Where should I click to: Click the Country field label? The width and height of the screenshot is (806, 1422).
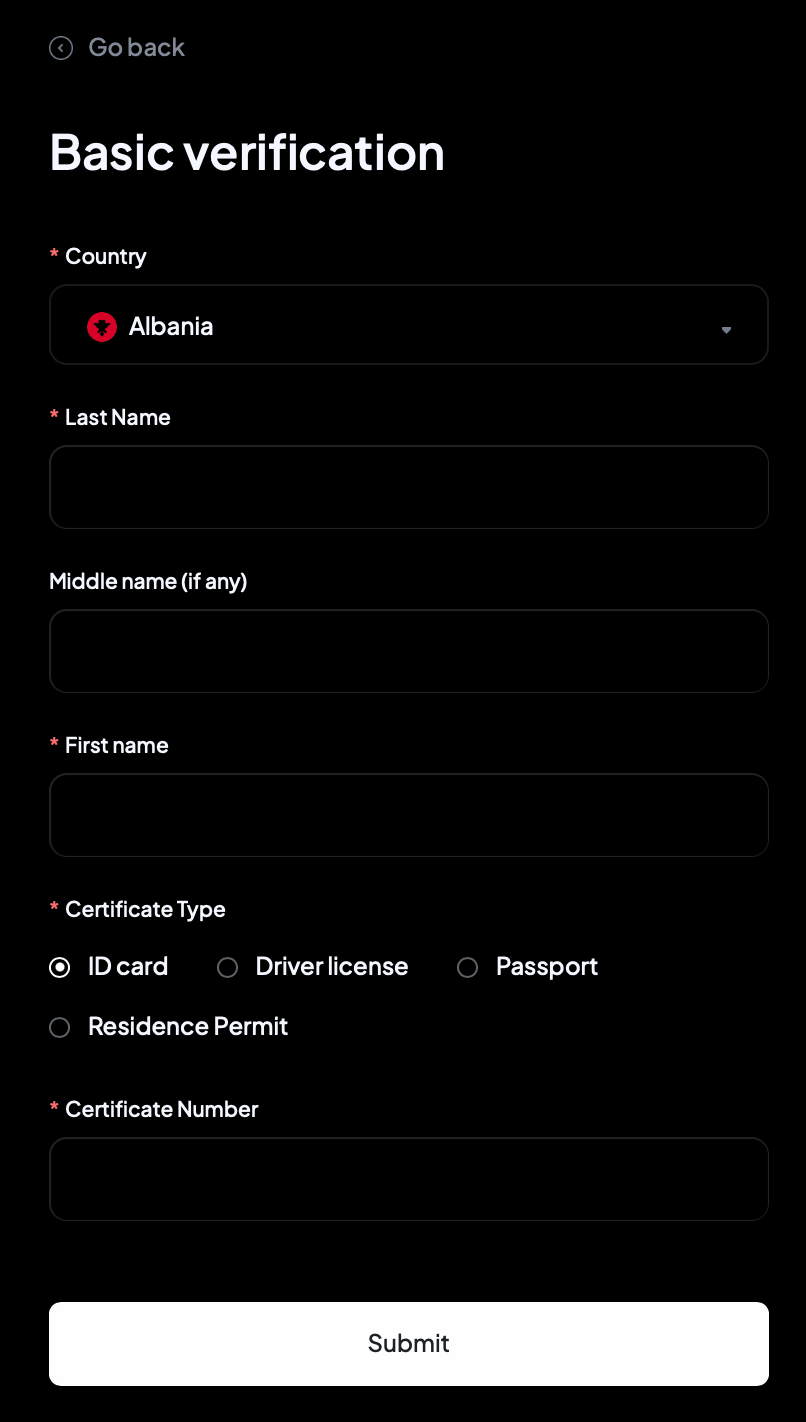tap(105, 256)
